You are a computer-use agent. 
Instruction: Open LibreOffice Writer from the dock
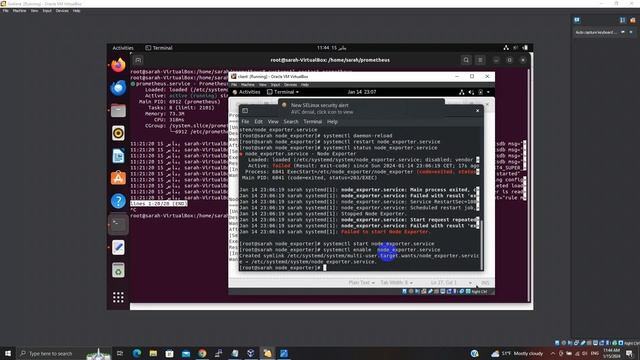118,156
